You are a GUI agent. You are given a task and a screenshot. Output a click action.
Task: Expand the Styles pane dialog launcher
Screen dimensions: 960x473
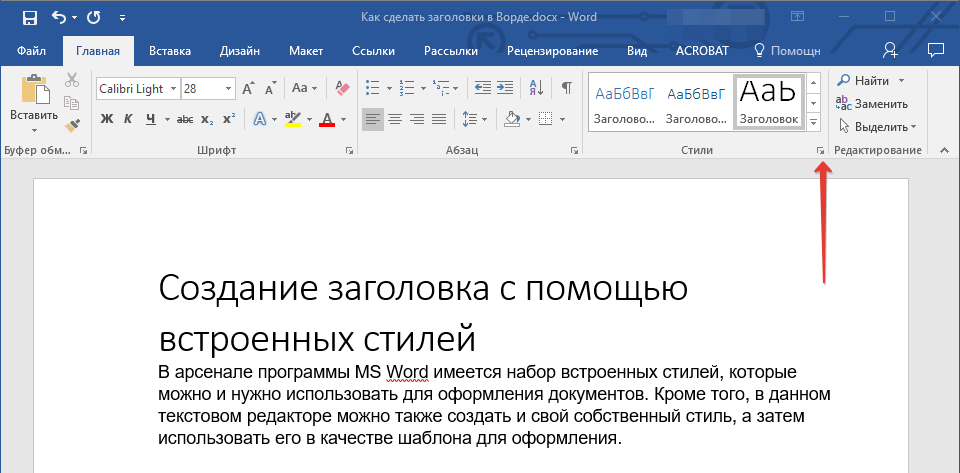click(820, 150)
